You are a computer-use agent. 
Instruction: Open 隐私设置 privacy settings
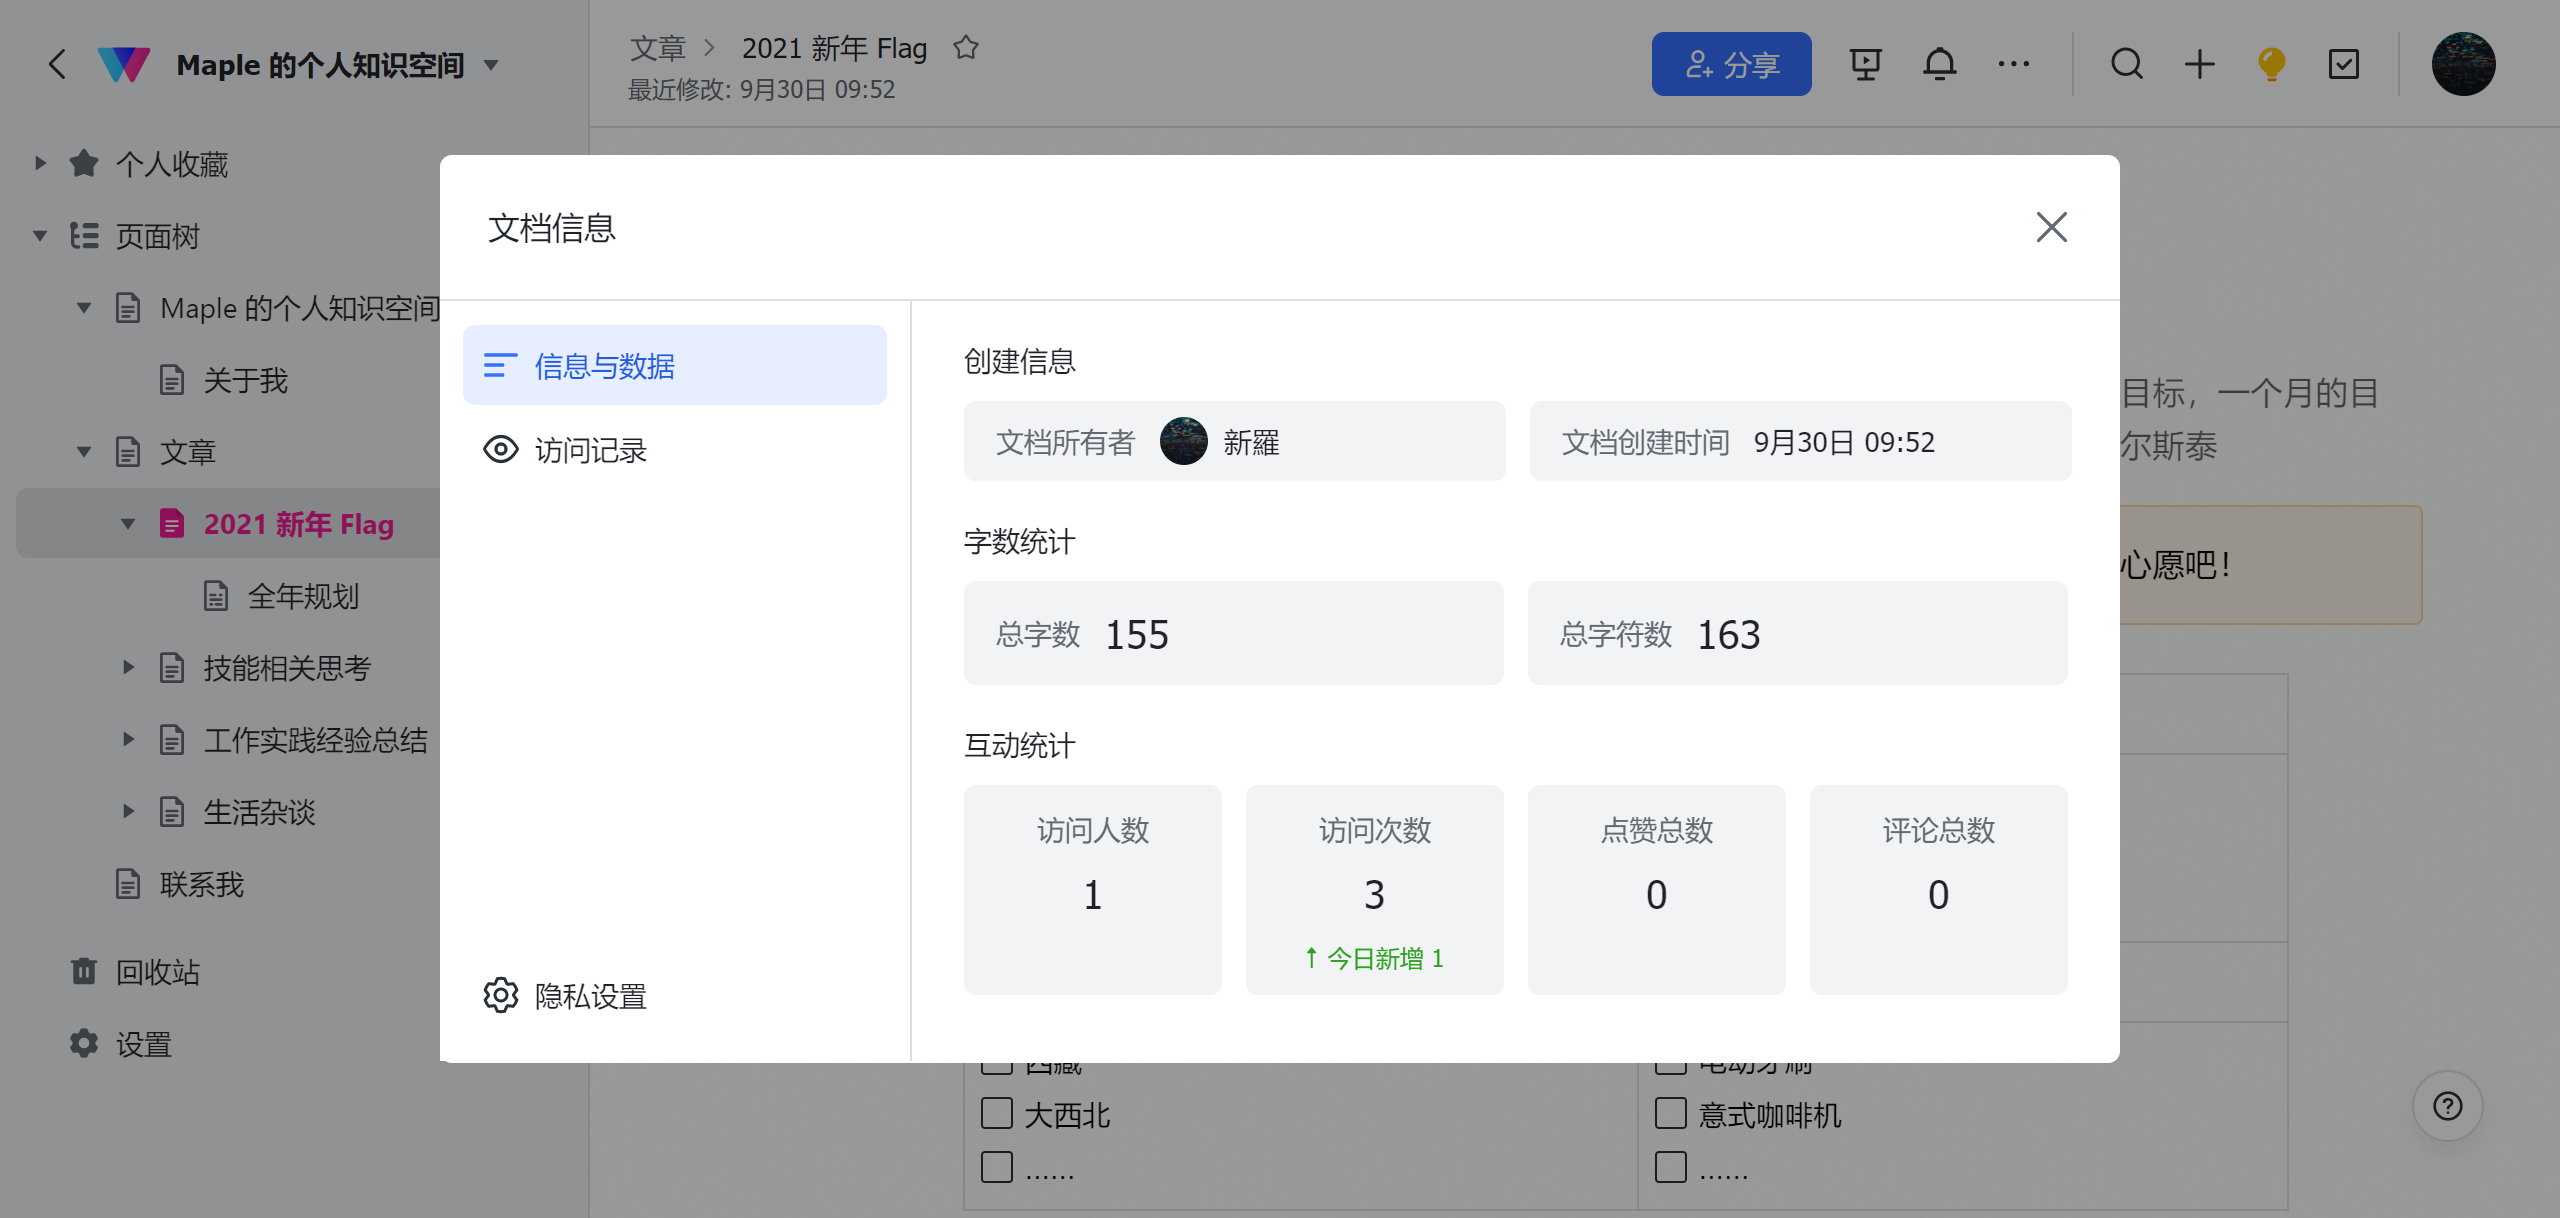589,995
